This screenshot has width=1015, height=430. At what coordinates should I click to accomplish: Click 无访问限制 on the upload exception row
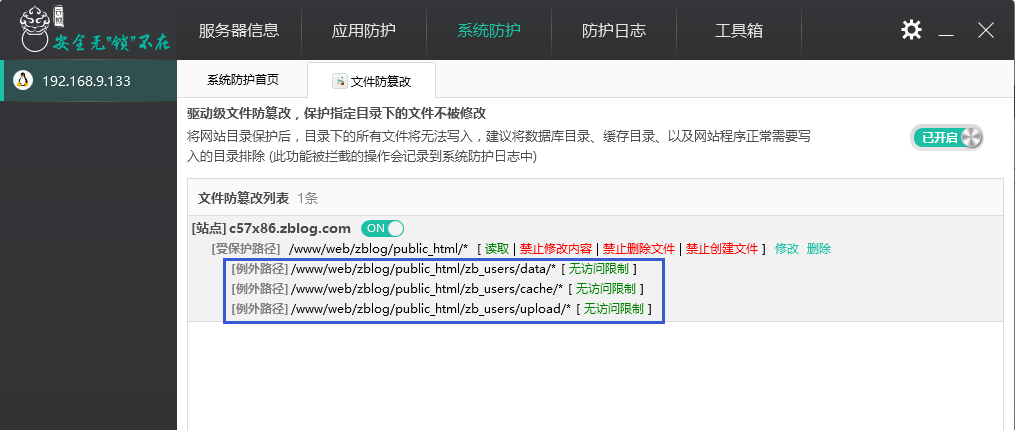tap(613, 309)
